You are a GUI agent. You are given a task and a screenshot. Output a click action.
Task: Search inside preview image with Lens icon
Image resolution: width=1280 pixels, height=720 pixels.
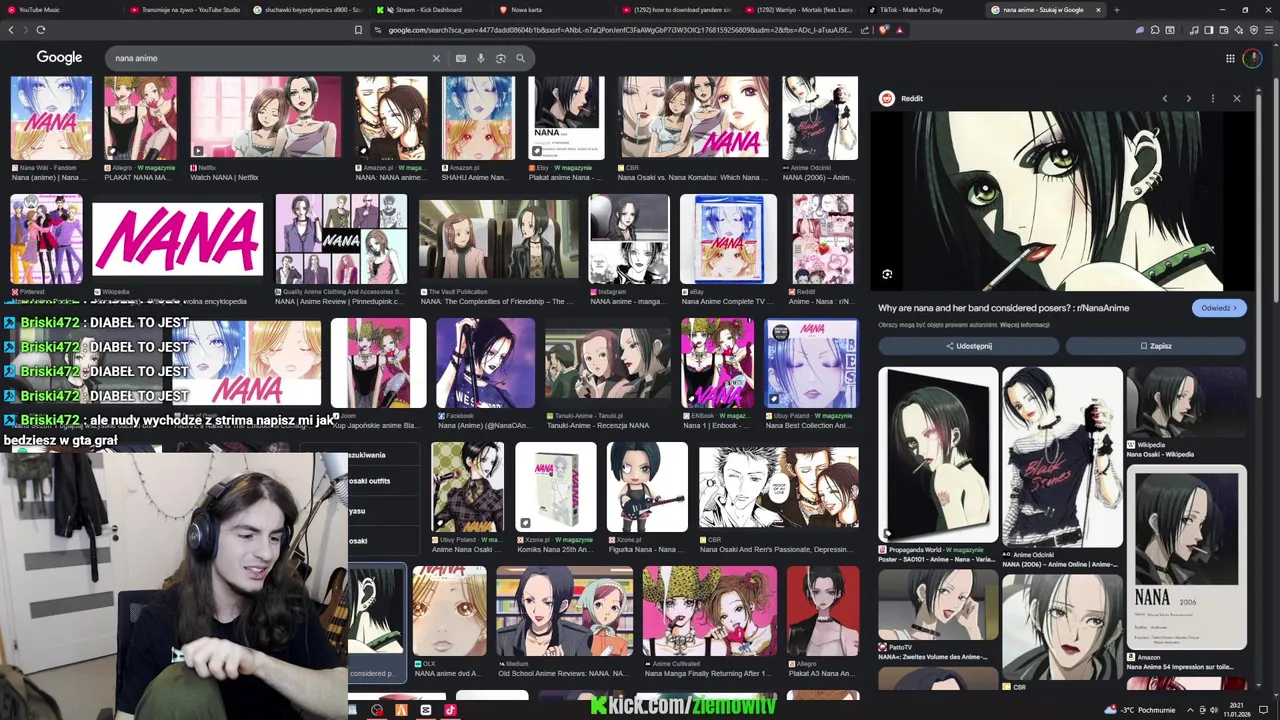pos(887,274)
